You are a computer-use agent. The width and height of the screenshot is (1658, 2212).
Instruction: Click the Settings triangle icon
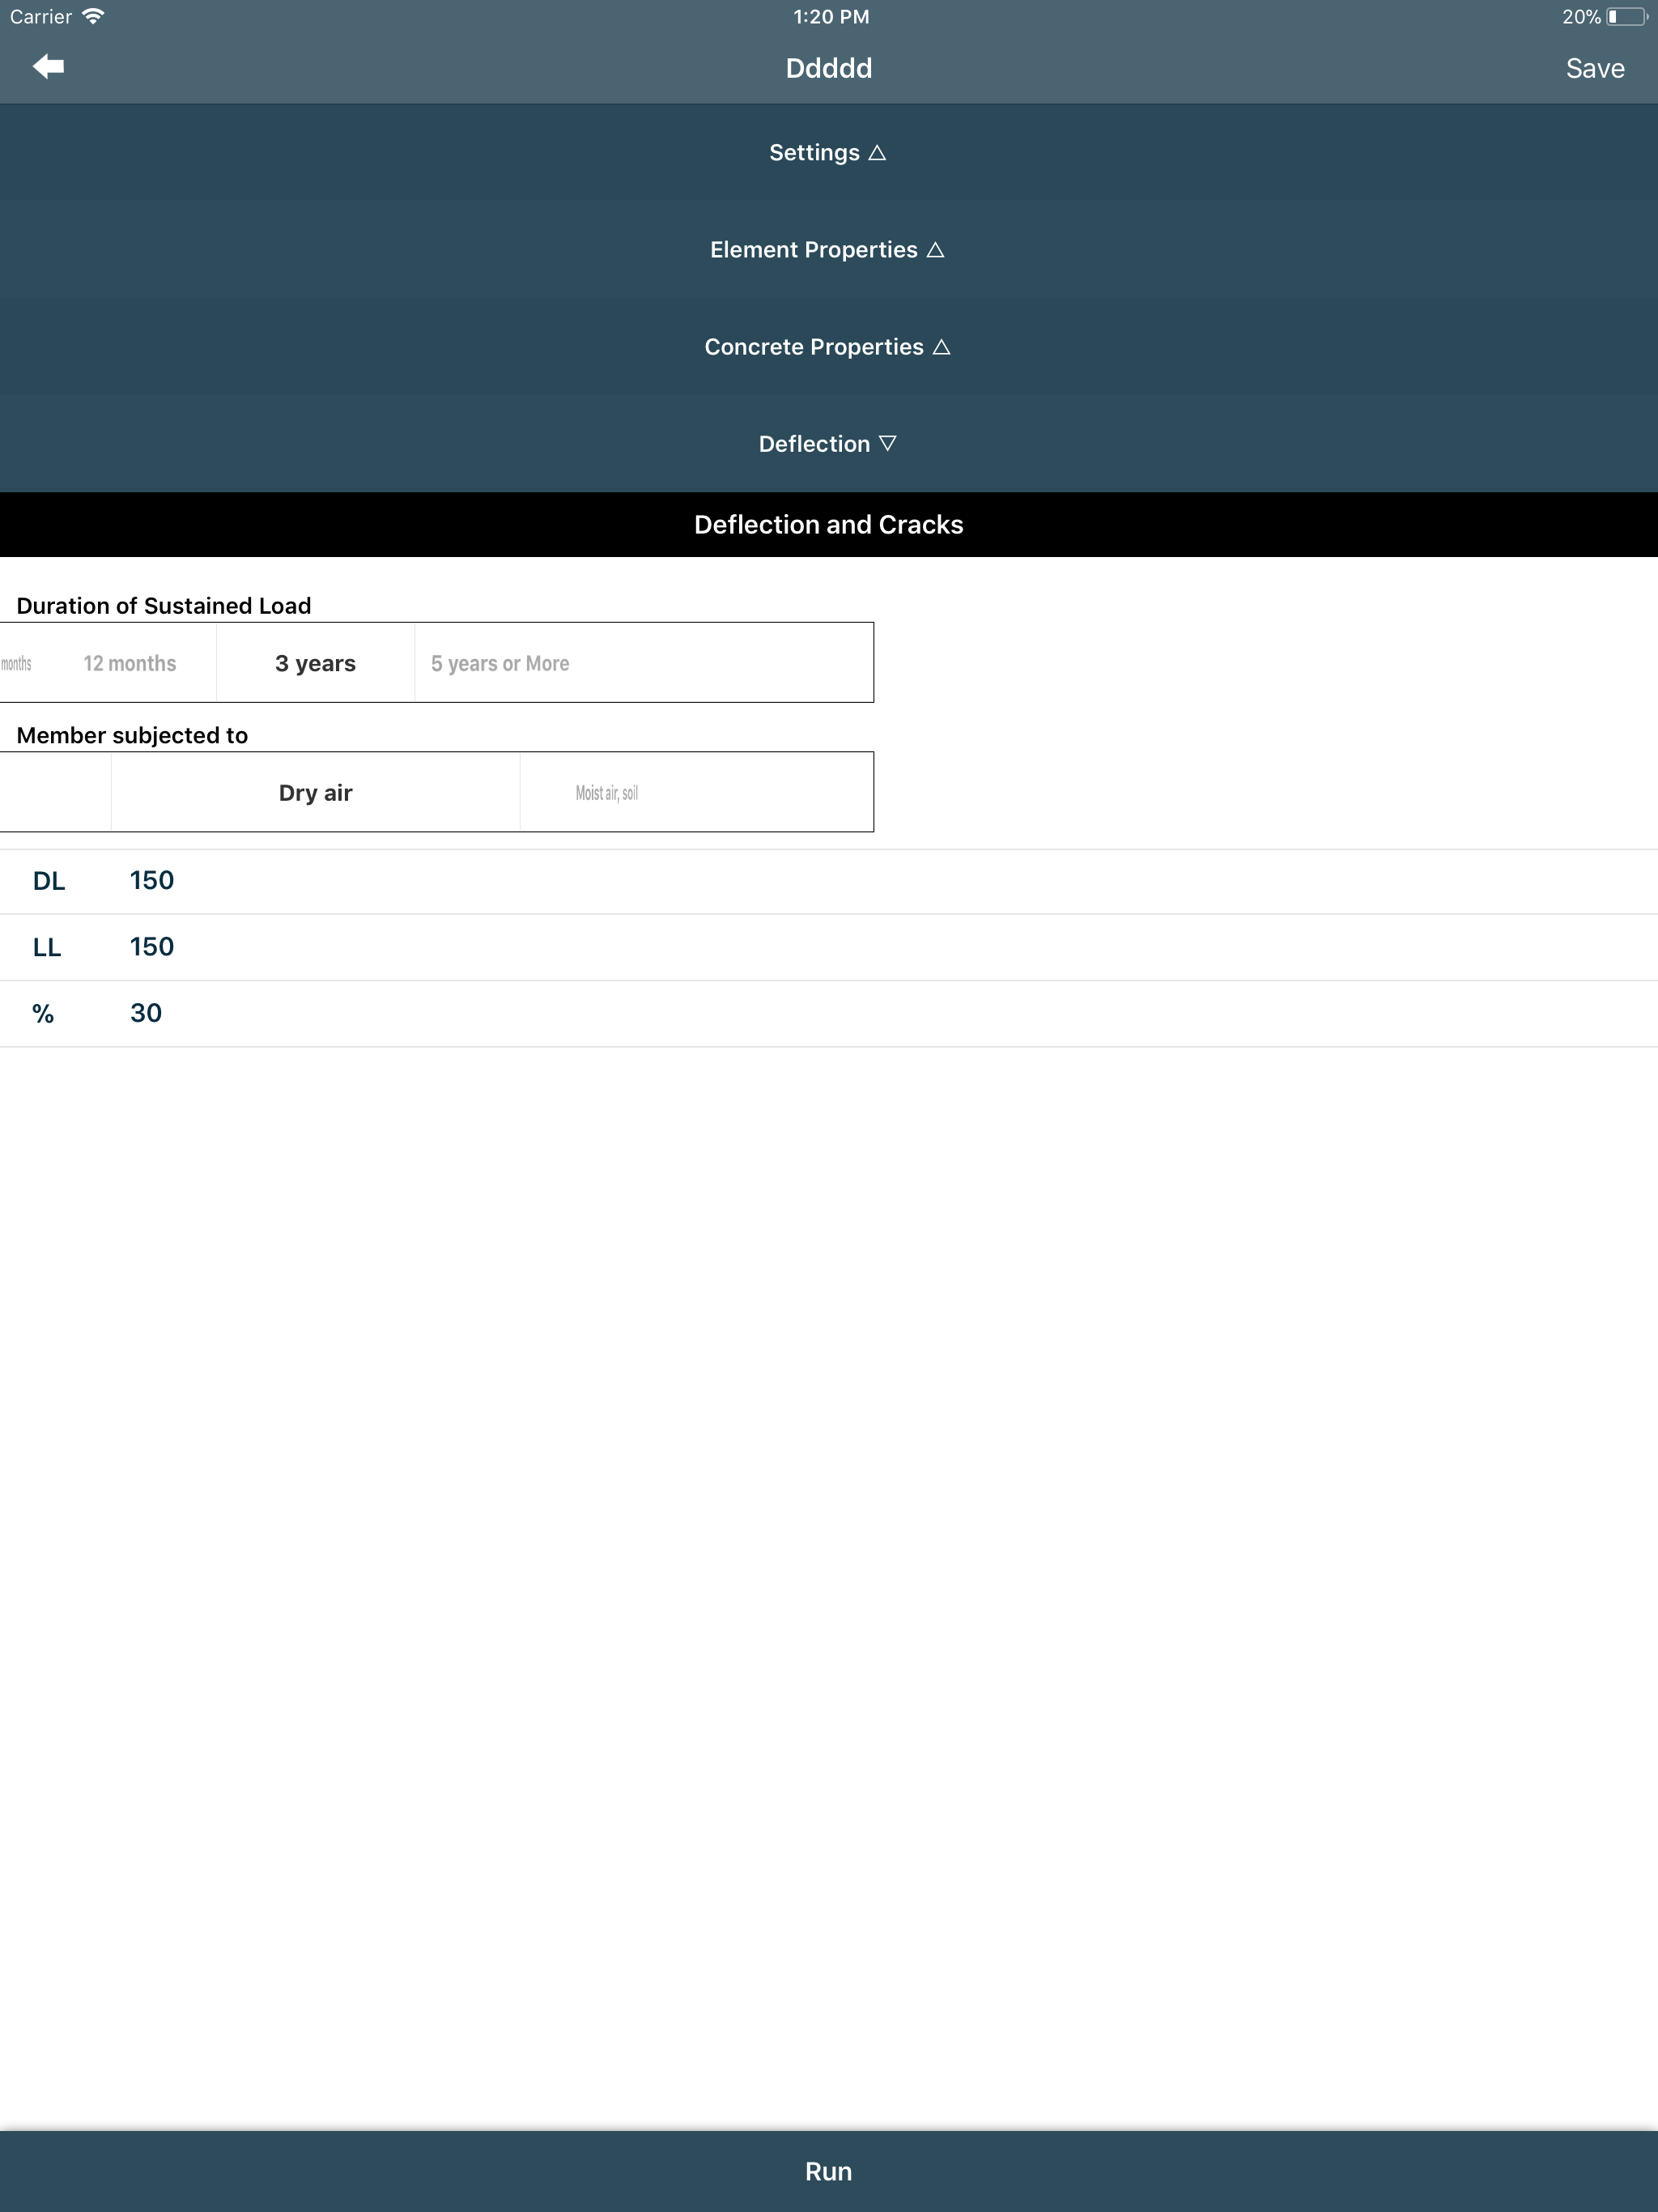pyautogui.click(x=877, y=153)
